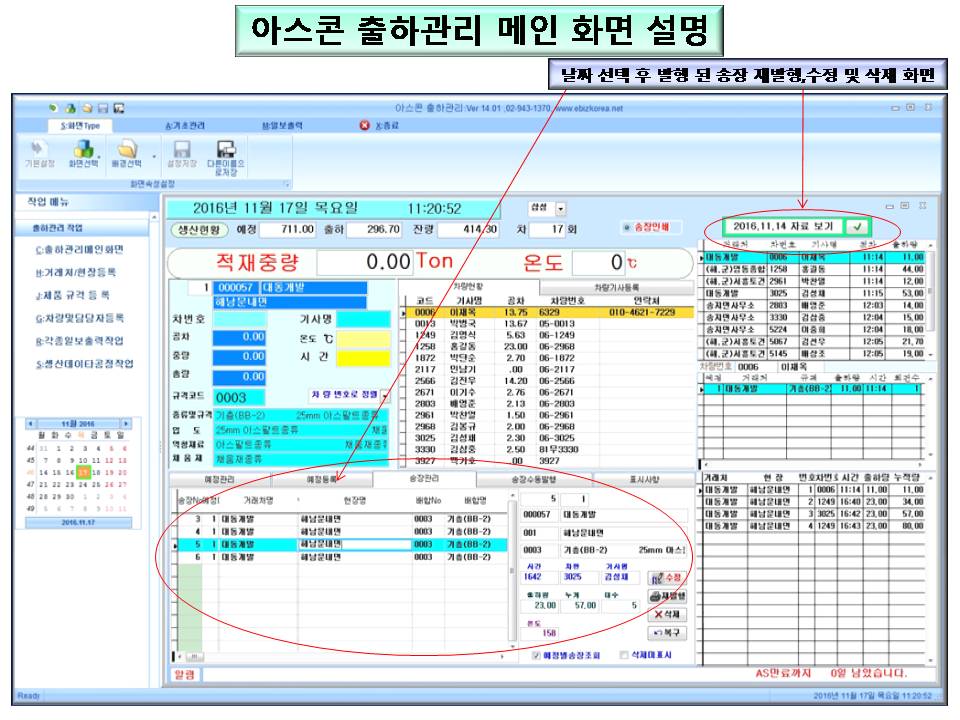Click the 수정 edit button
Image resolution: width=960 pixels, height=720 pixels.
[667, 578]
